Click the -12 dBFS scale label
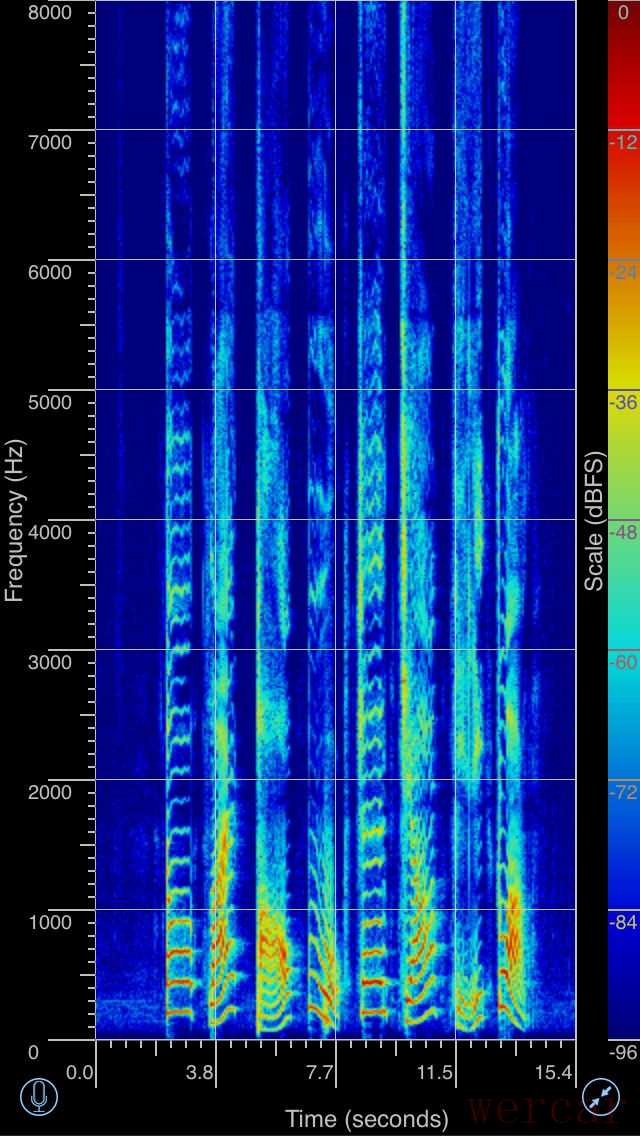The image size is (640, 1136). (x=623, y=142)
